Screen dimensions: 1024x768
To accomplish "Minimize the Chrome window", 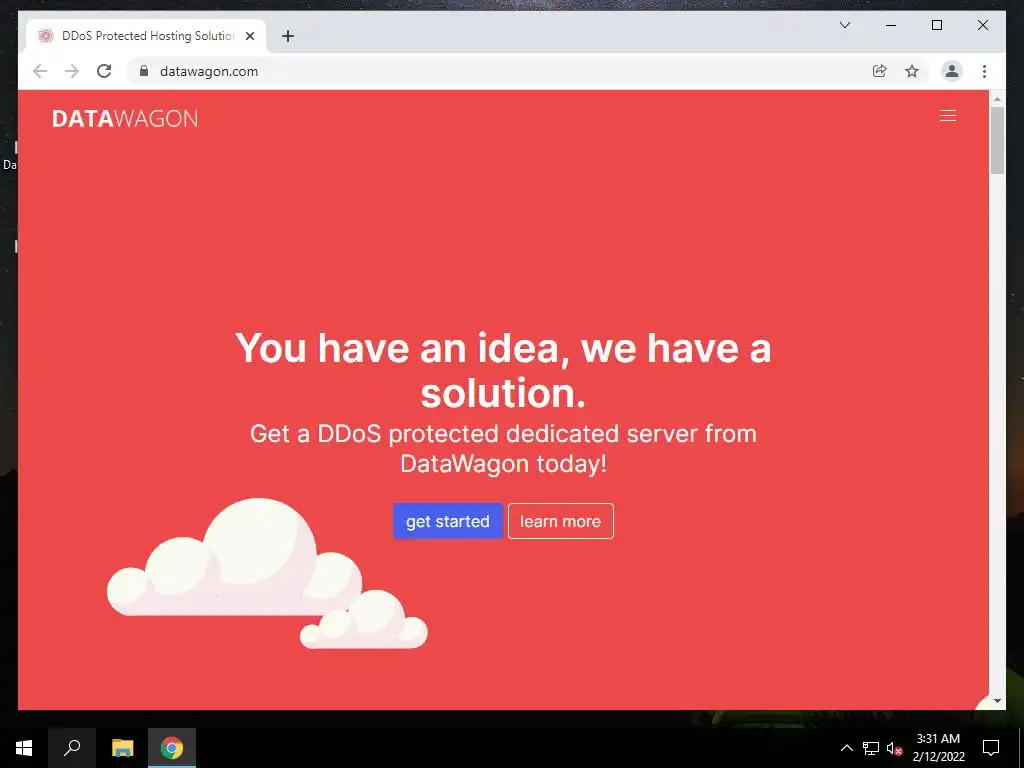I will pyautogui.click(x=891, y=25).
